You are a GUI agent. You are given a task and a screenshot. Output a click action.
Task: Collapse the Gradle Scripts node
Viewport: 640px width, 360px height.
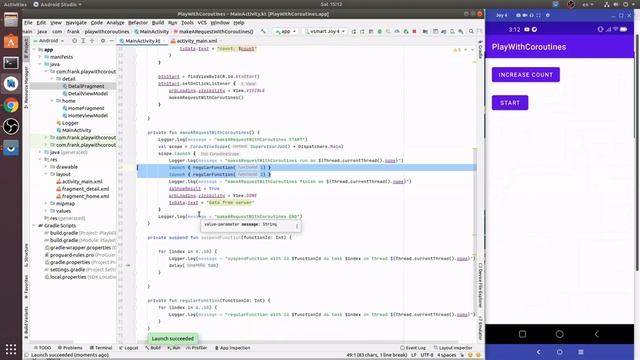point(34,225)
